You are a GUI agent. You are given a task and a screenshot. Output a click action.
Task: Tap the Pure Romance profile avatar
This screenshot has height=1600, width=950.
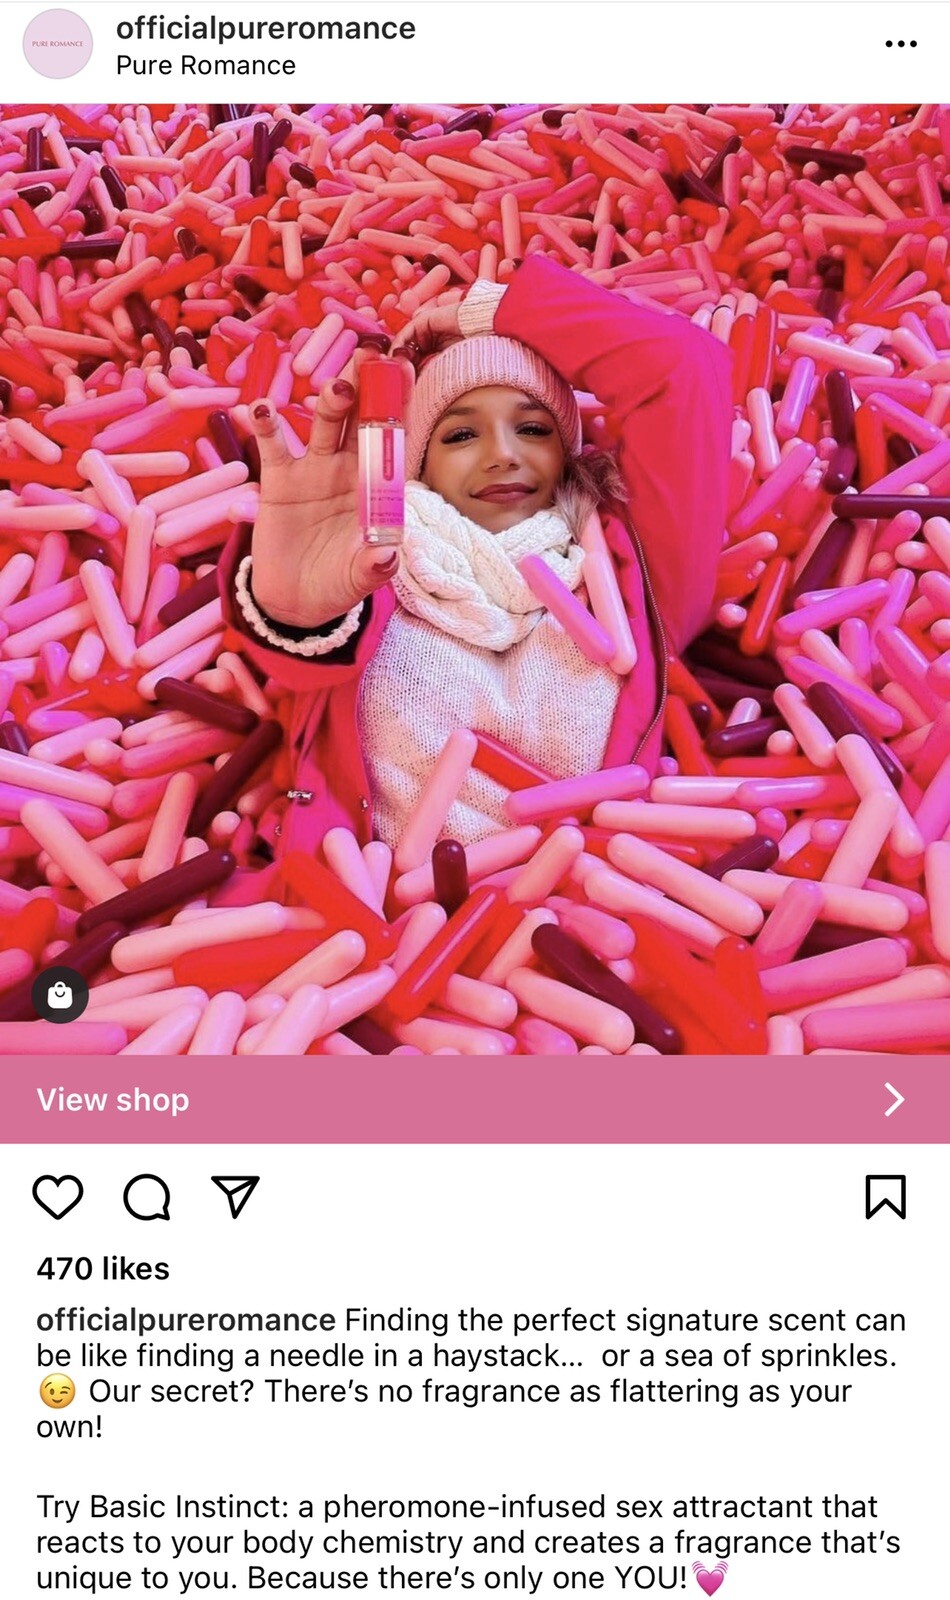pyautogui.click(x=58, y=44)
